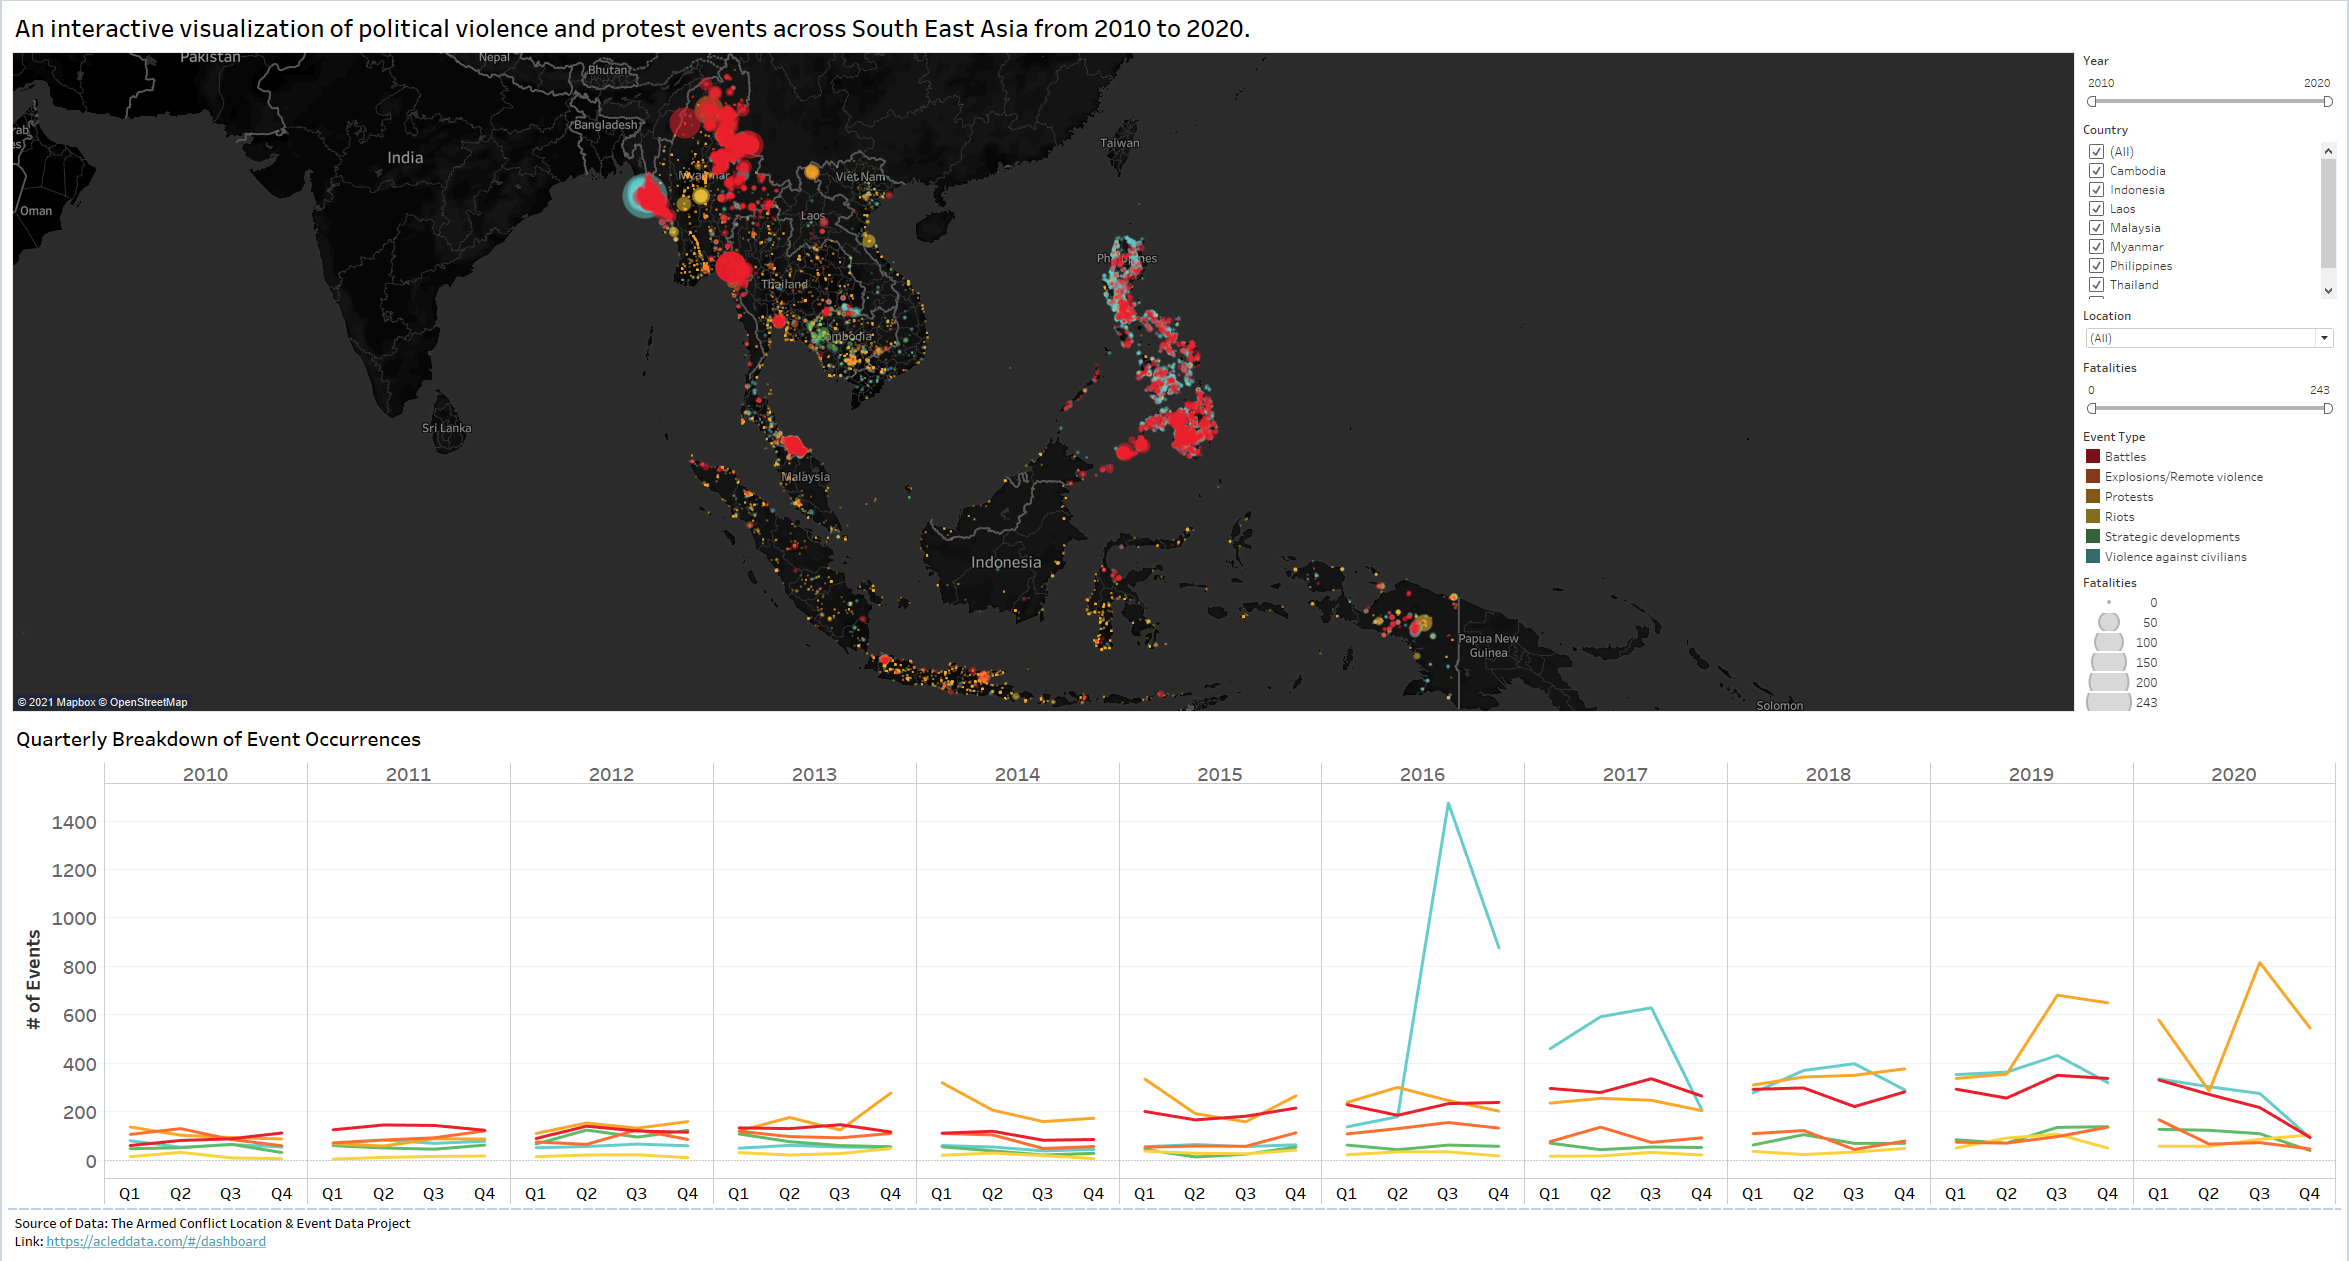Uncheck the Cambodia country checkbox
This screenshot has width=2349, height=1261.
coord(2096,171)
